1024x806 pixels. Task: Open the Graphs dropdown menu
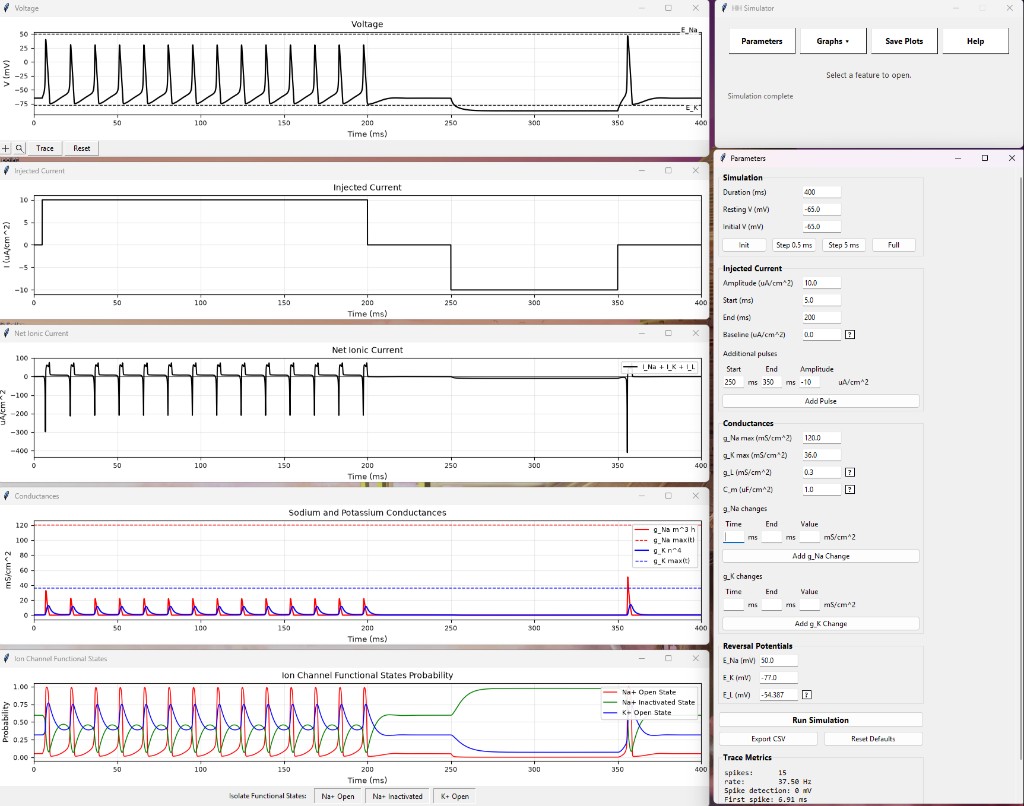pyautogui.click(x=833, y=41)
